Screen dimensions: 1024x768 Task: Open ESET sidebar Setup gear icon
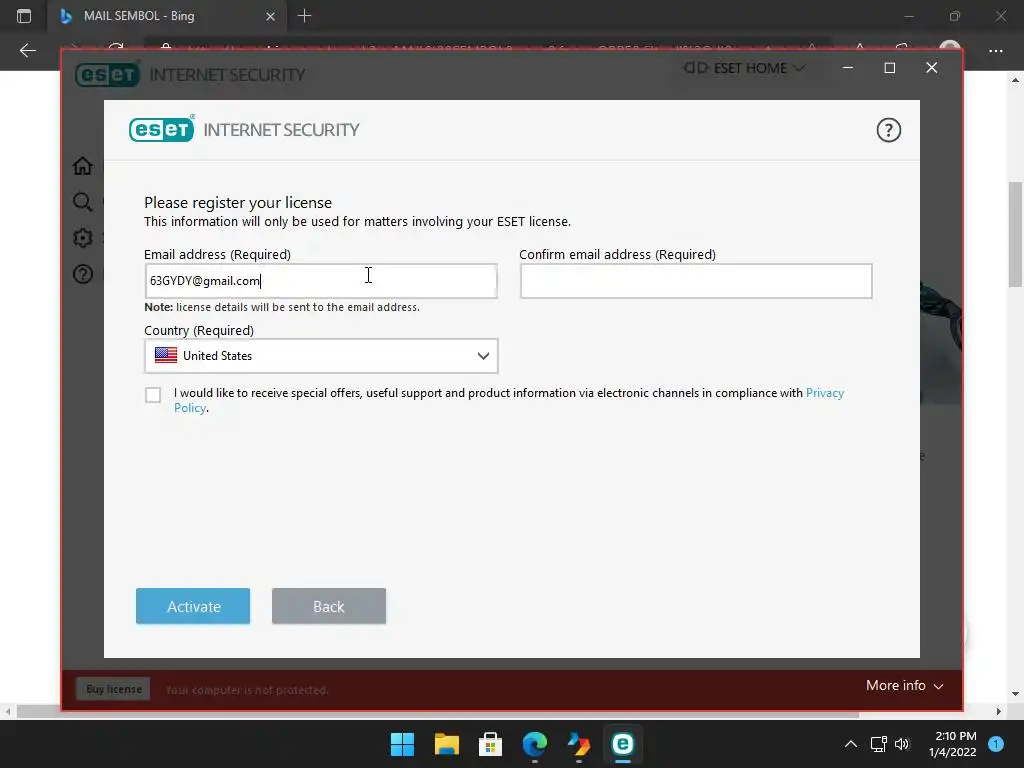pyautogui.click(x=82, y=238)
